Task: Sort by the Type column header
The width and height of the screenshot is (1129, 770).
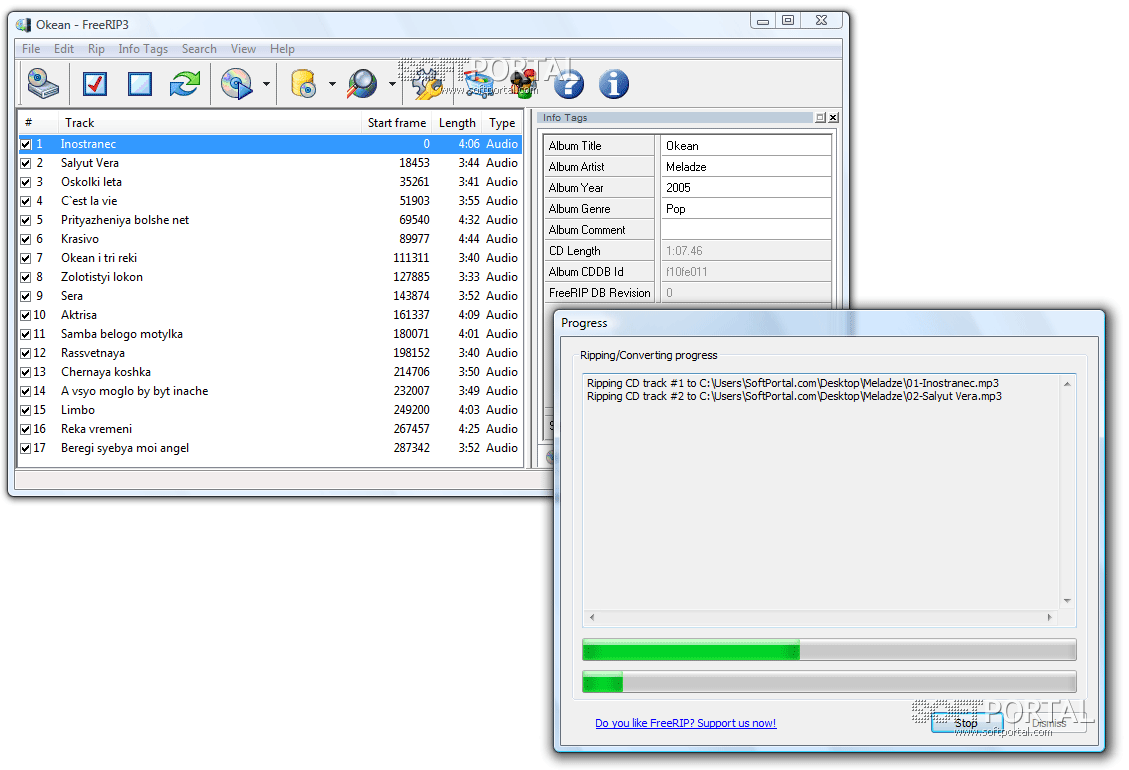Action: [x=502, y=122]
